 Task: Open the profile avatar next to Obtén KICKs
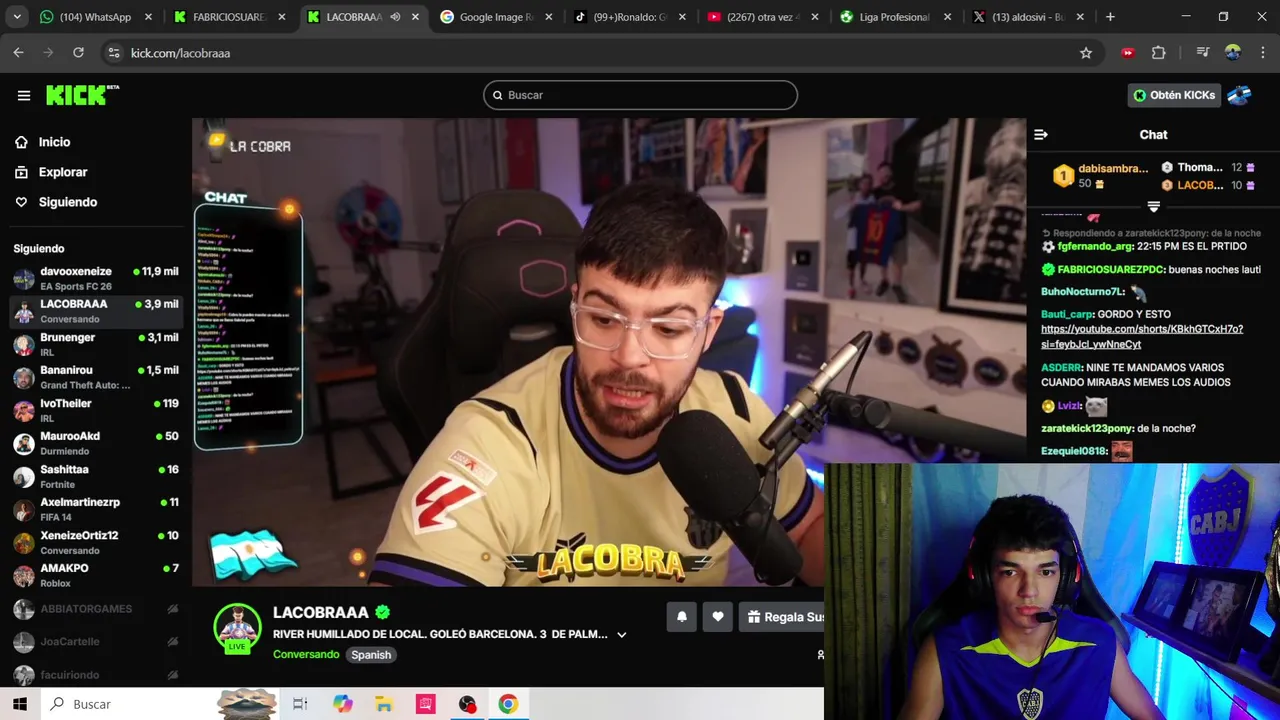1239,95
